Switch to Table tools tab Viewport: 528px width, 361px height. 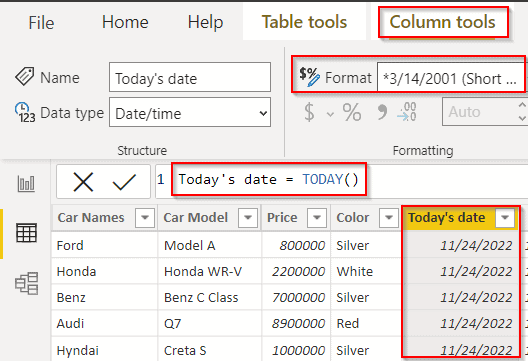[x=304, y=22]
